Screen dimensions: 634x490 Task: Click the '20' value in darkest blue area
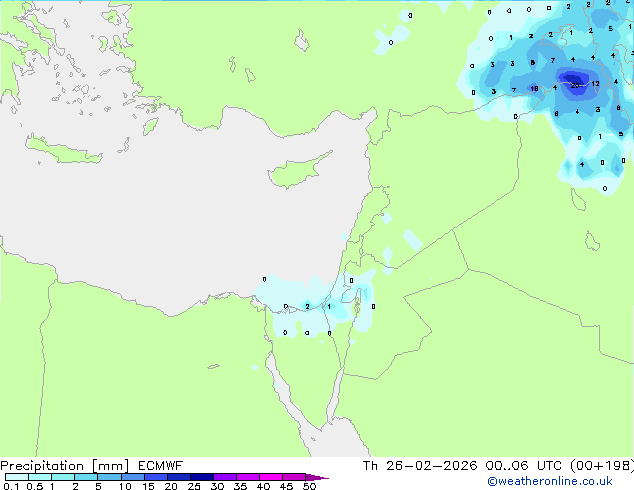[x=575, y=85]
